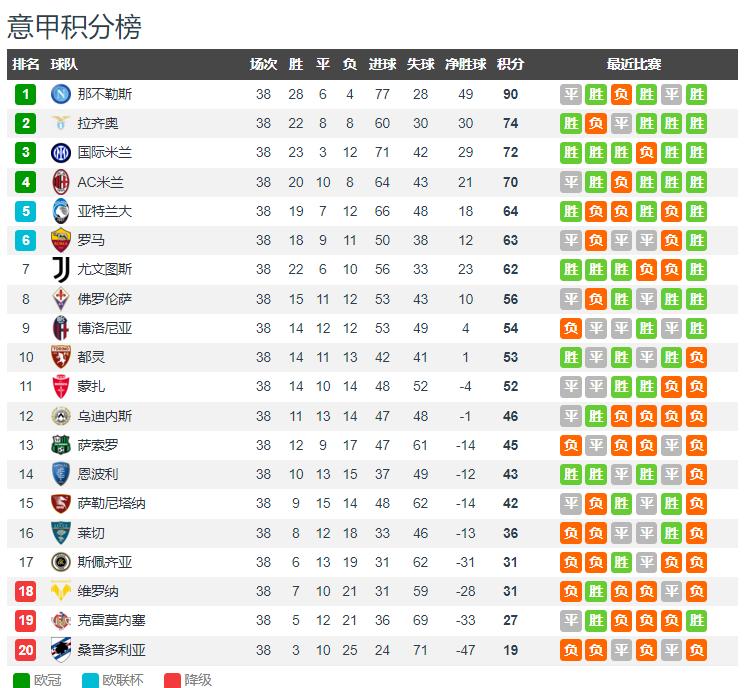Sort by the 净胜球 column header
Viewport: 750px width, 688px height.
coord(465,64)
